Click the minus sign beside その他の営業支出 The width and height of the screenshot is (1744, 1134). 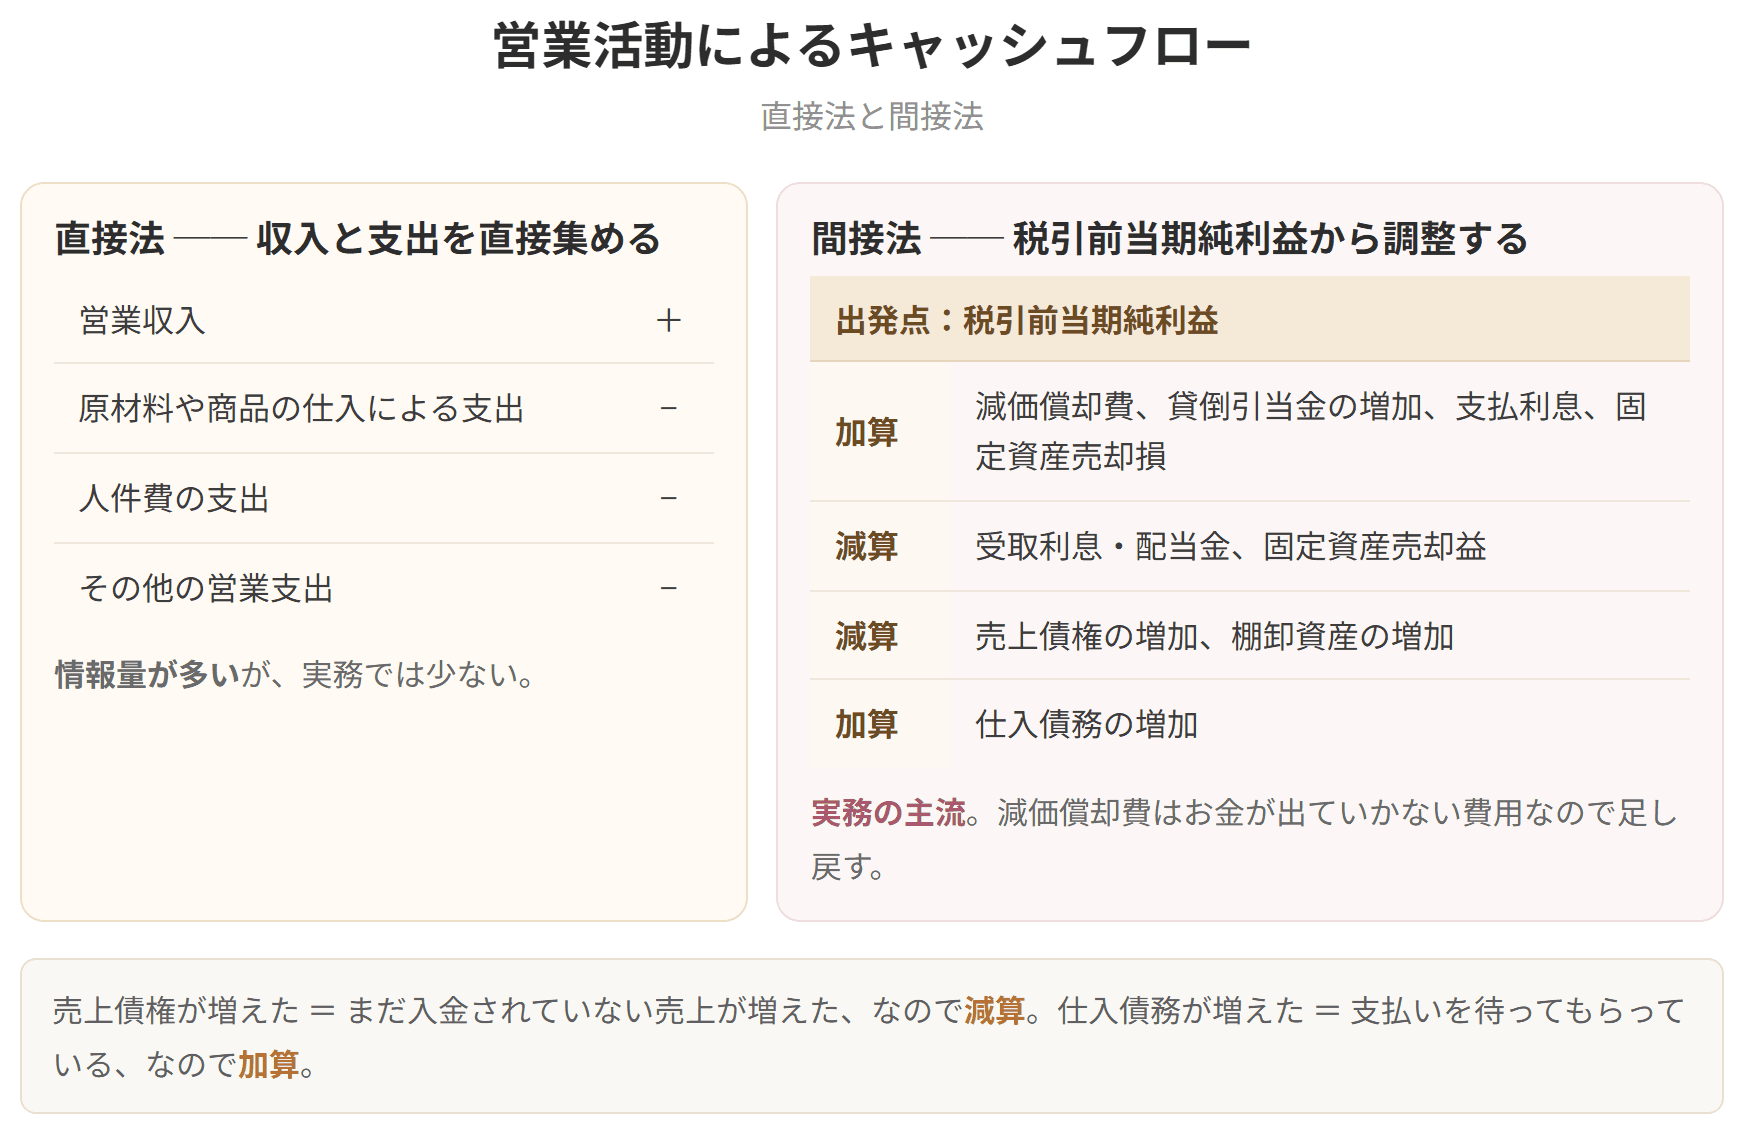[x=669, y=588]
